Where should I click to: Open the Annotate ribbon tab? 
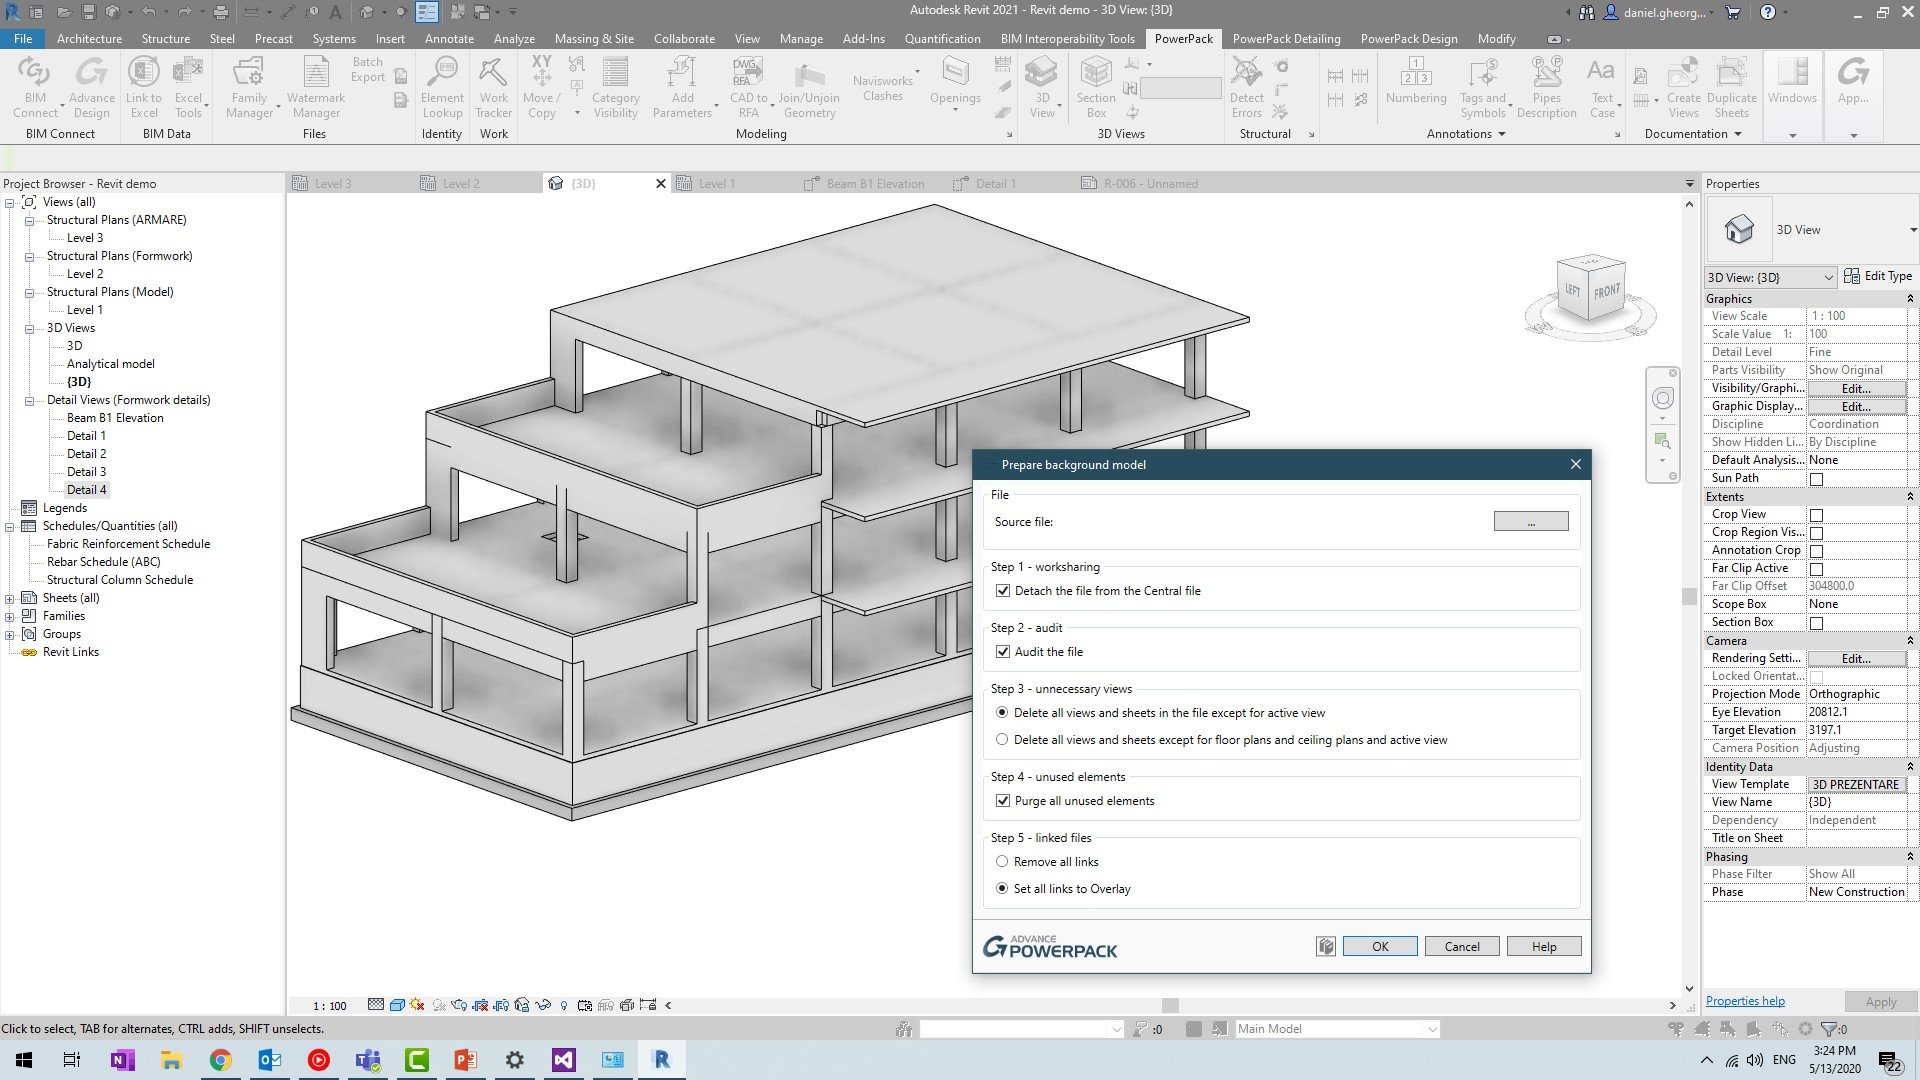[449, 38]
